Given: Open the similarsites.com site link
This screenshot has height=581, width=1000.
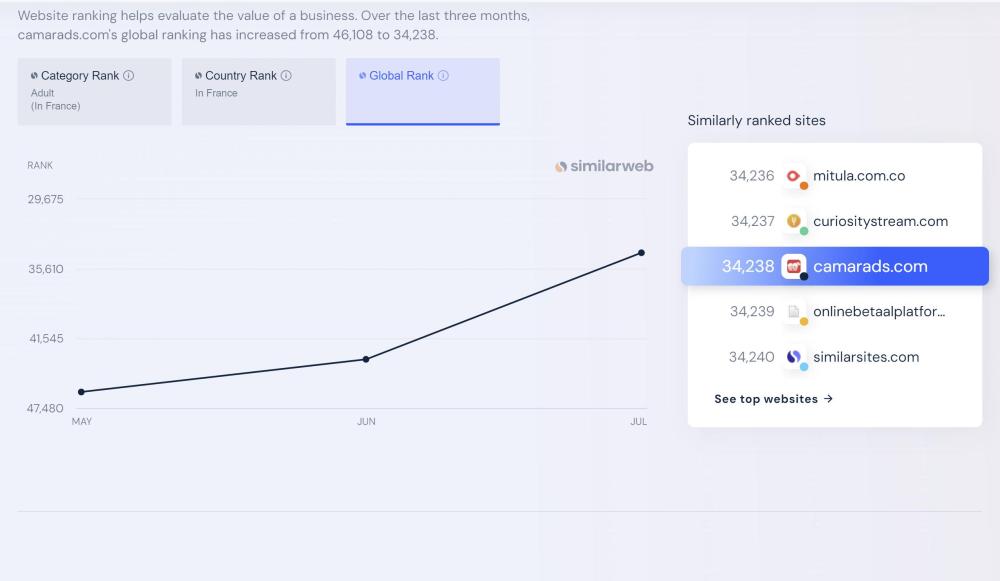Looking at the screenshot, I should coord(866,357).
